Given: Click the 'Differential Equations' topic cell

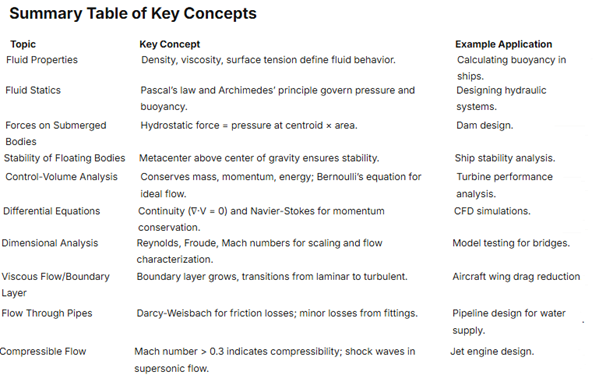Looking at the screenshot, I should 51,211.
